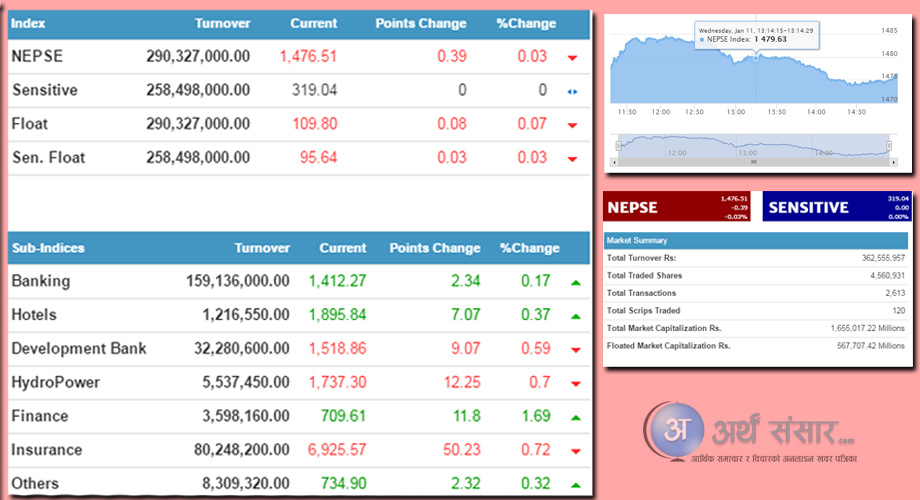
Task: Click the NEPSE row label
Action: pyautogui.click(x=37, y=56)
